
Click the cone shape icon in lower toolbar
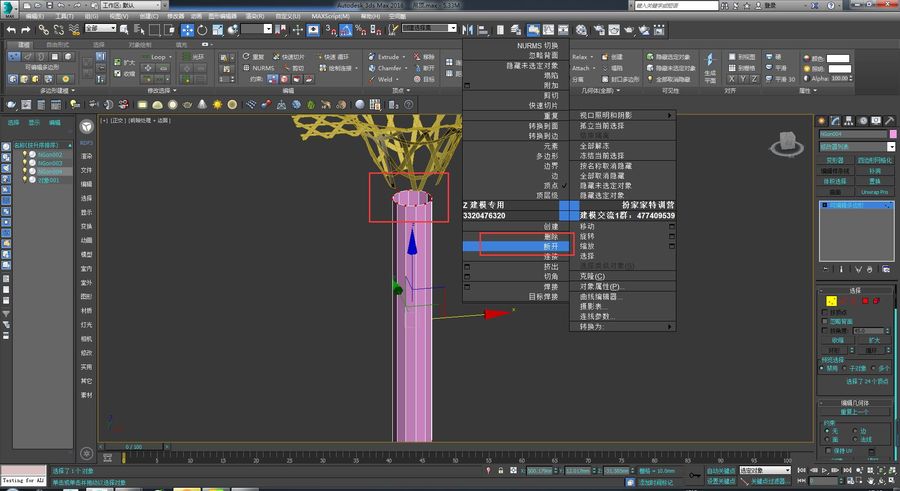[202, 105]
